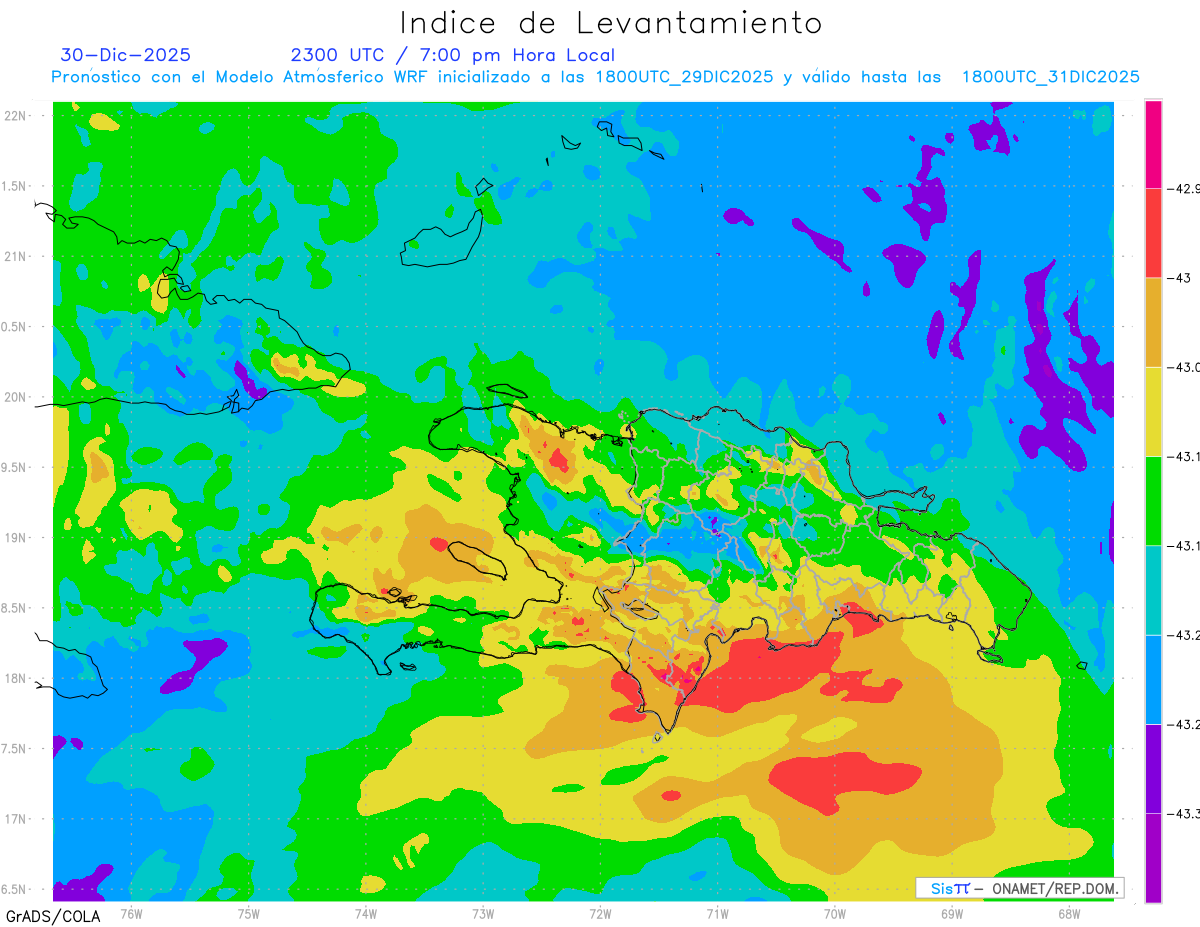Select the '20N' latitude label

coord(15,397)
